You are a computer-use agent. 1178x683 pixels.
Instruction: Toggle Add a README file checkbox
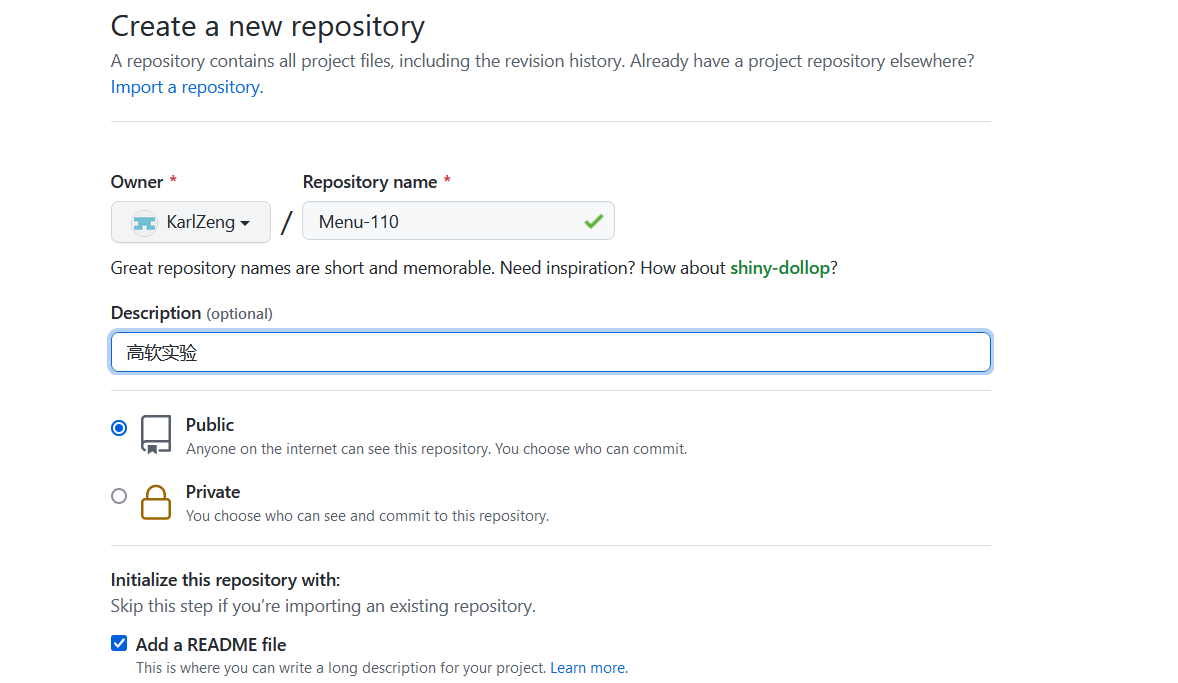click(119, 643)
